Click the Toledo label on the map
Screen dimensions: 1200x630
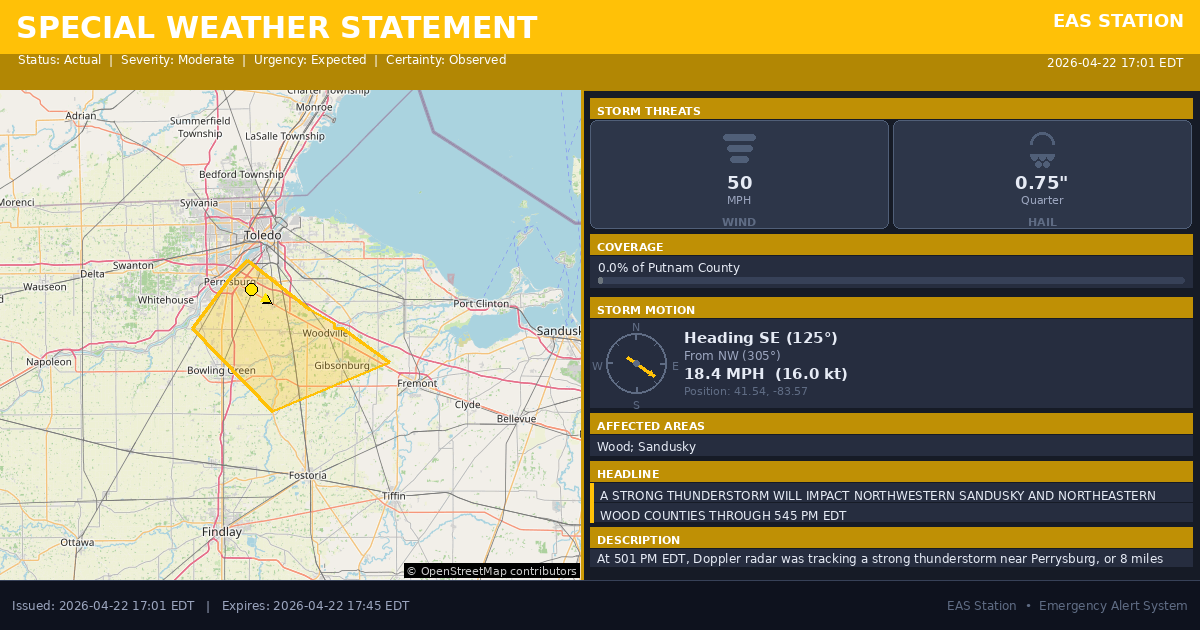pyautogui.click(x=263, y=236)
